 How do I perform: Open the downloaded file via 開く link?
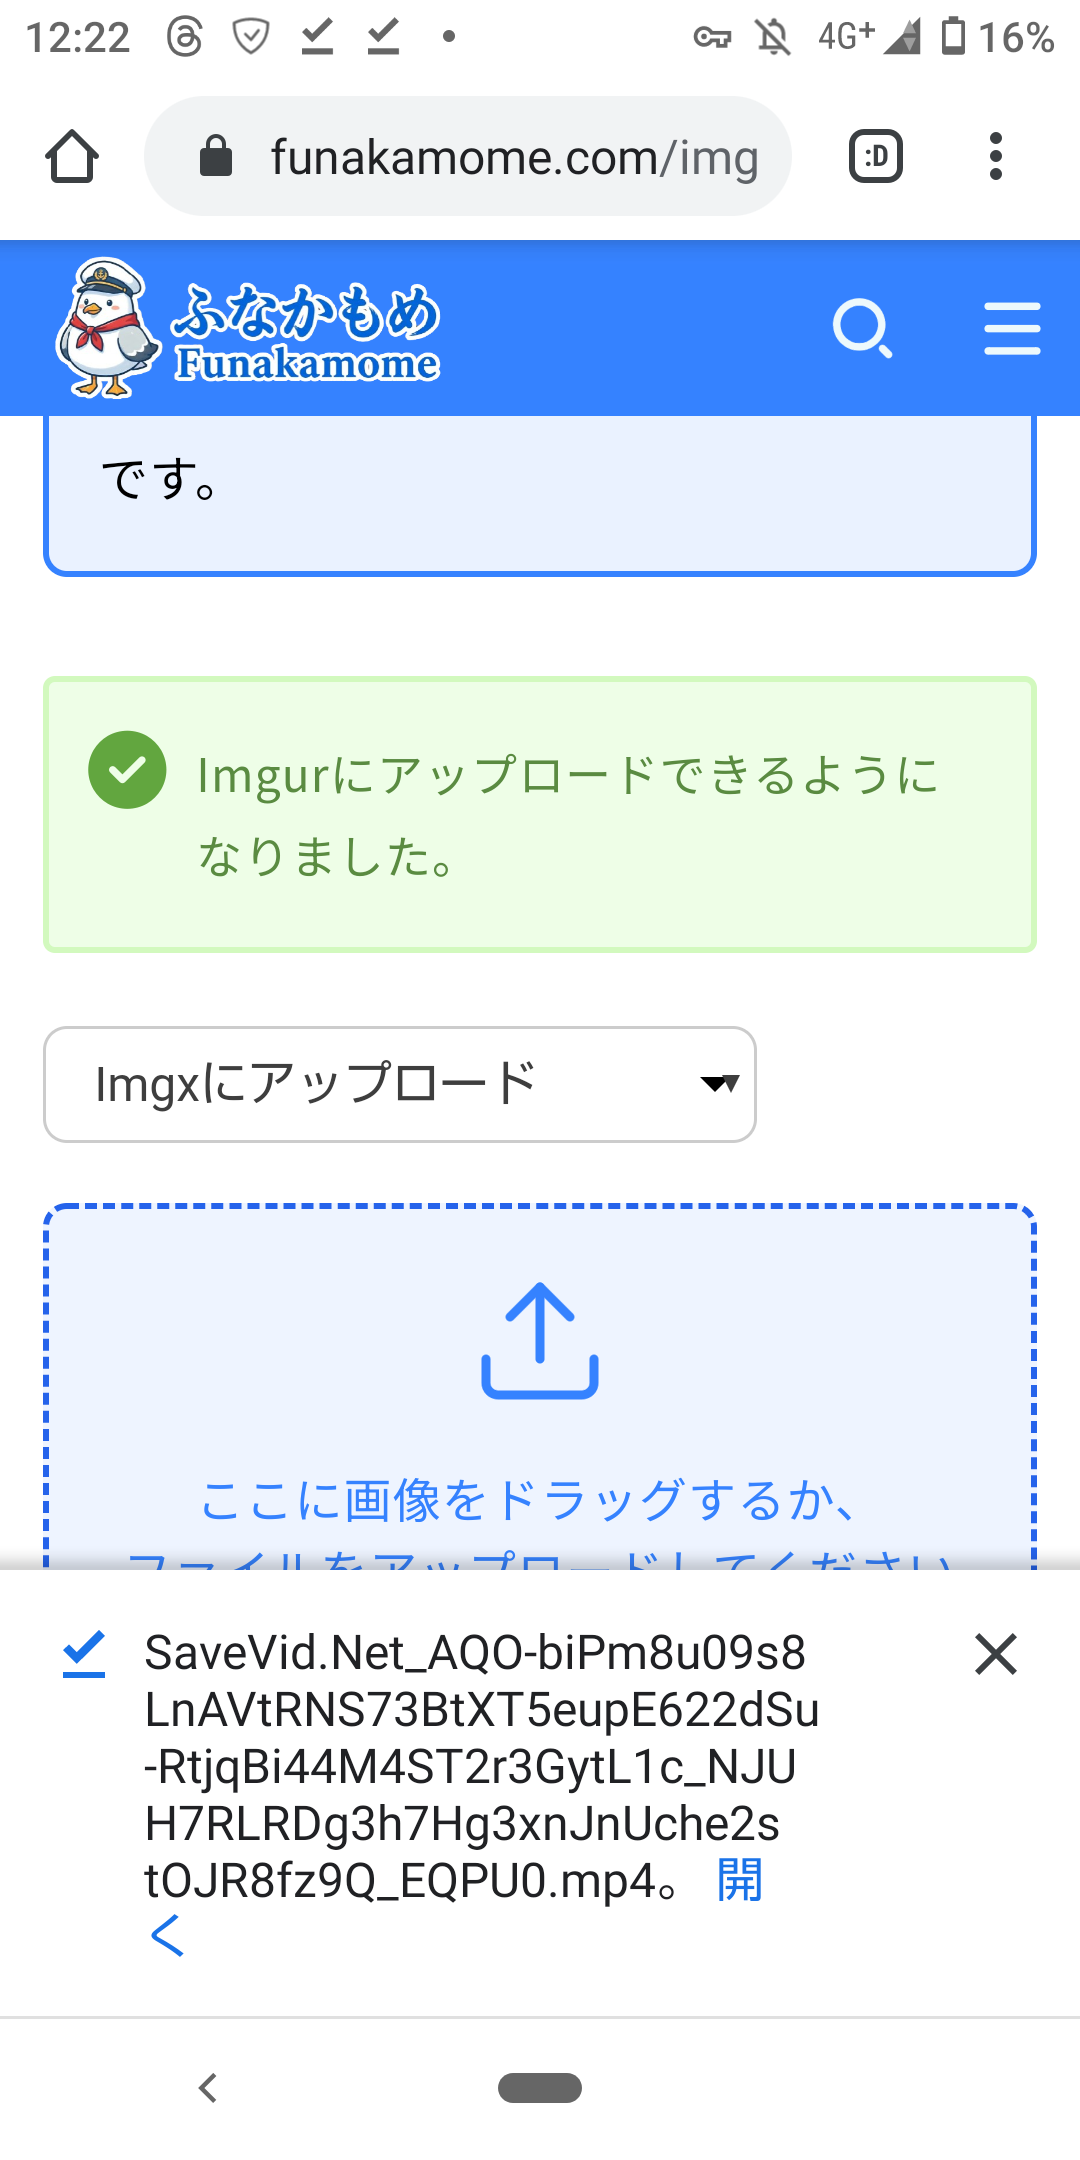(x=740, y=1882)
